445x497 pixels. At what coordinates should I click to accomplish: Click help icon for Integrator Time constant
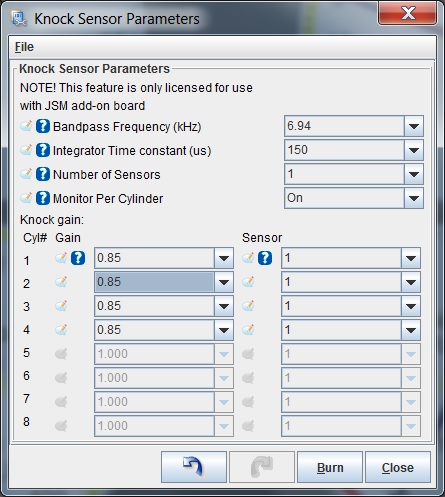point(43,150)
